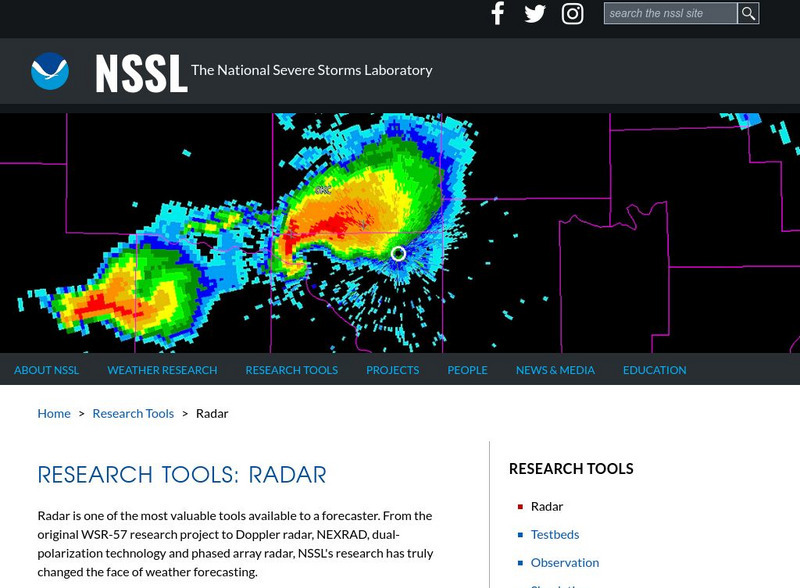
Task: Go to the PEOPLE page
Action: [x=467, y=370]
